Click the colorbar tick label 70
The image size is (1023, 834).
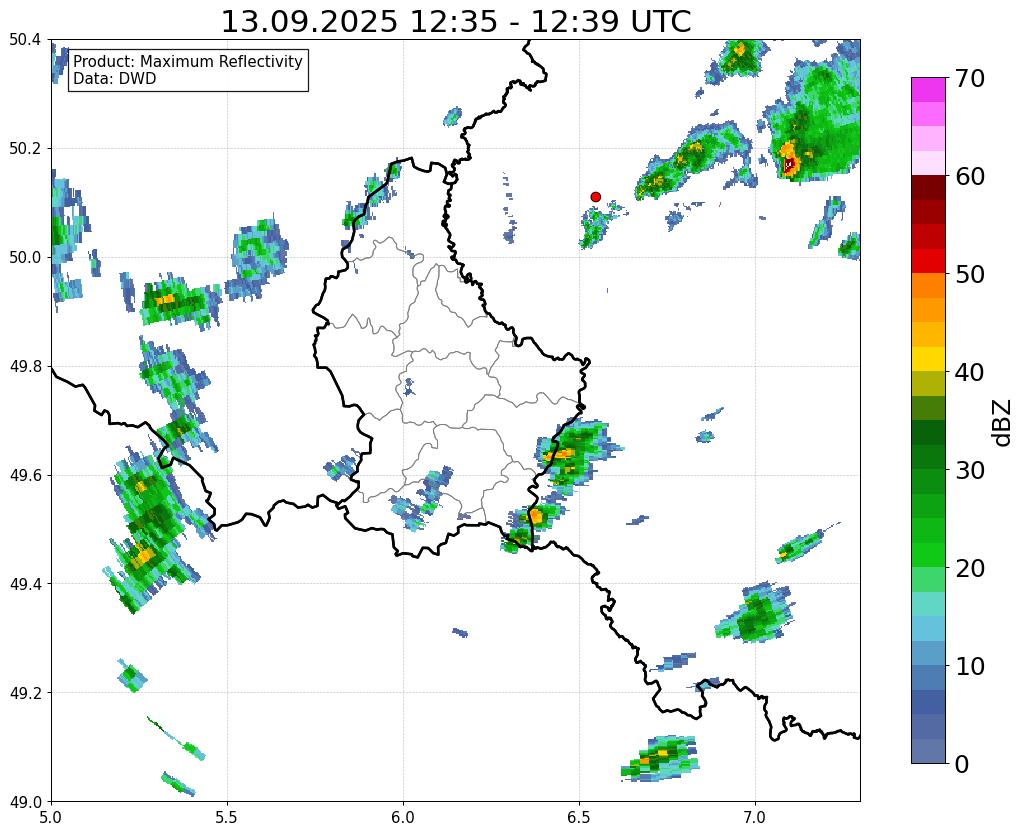pyautogui.click(x=969, y=78)
